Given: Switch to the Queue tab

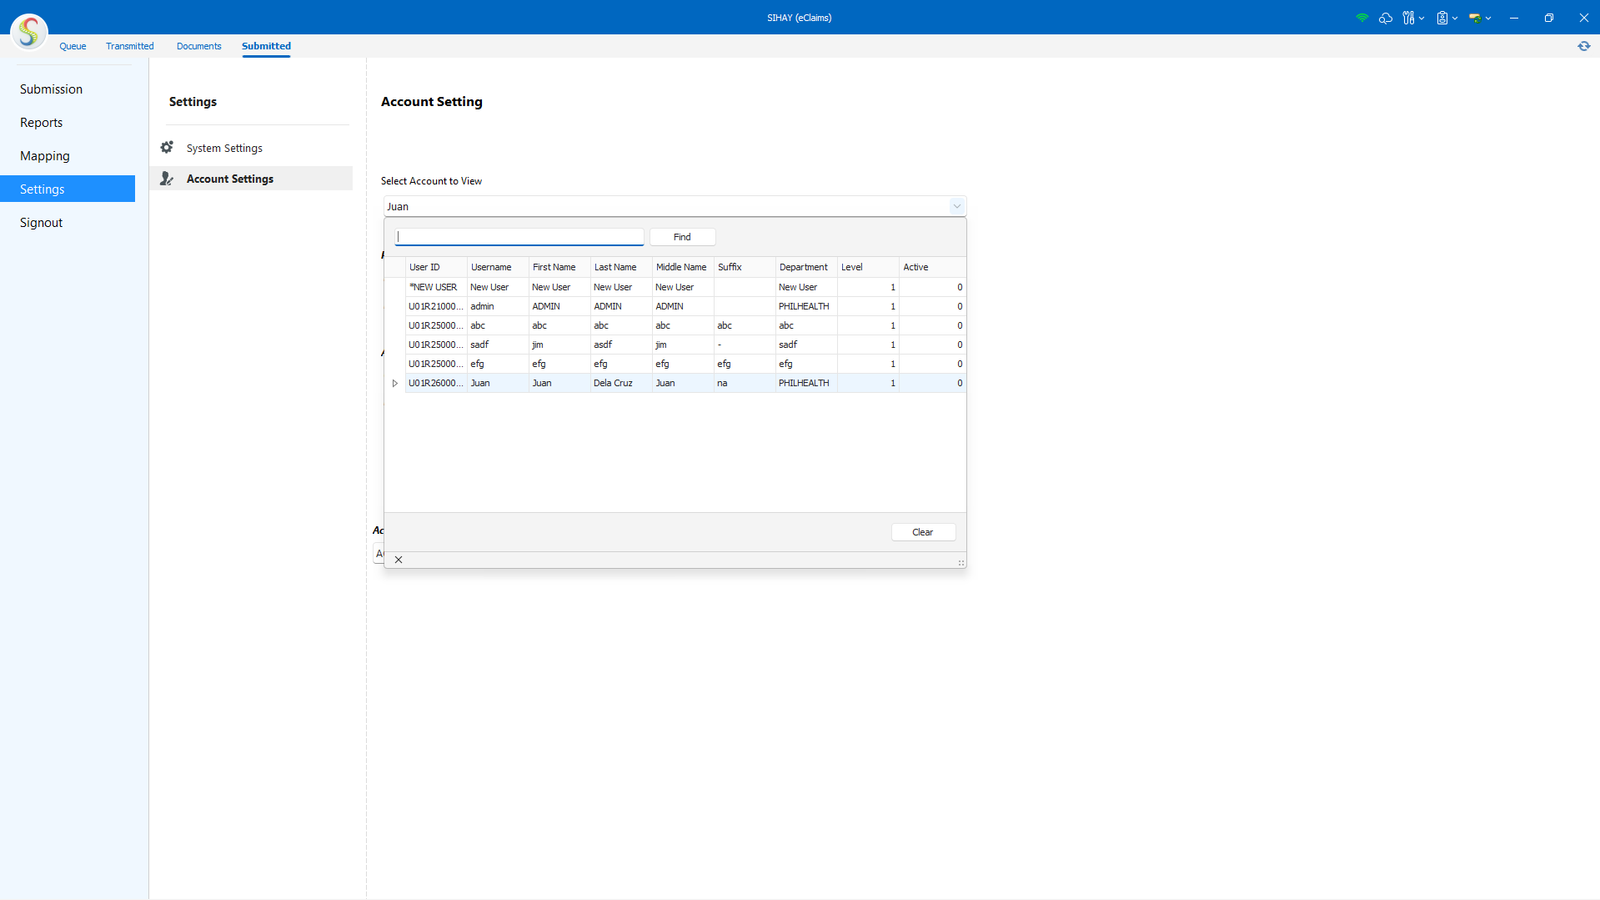Looking at the screenshot, I should (72, 46).
